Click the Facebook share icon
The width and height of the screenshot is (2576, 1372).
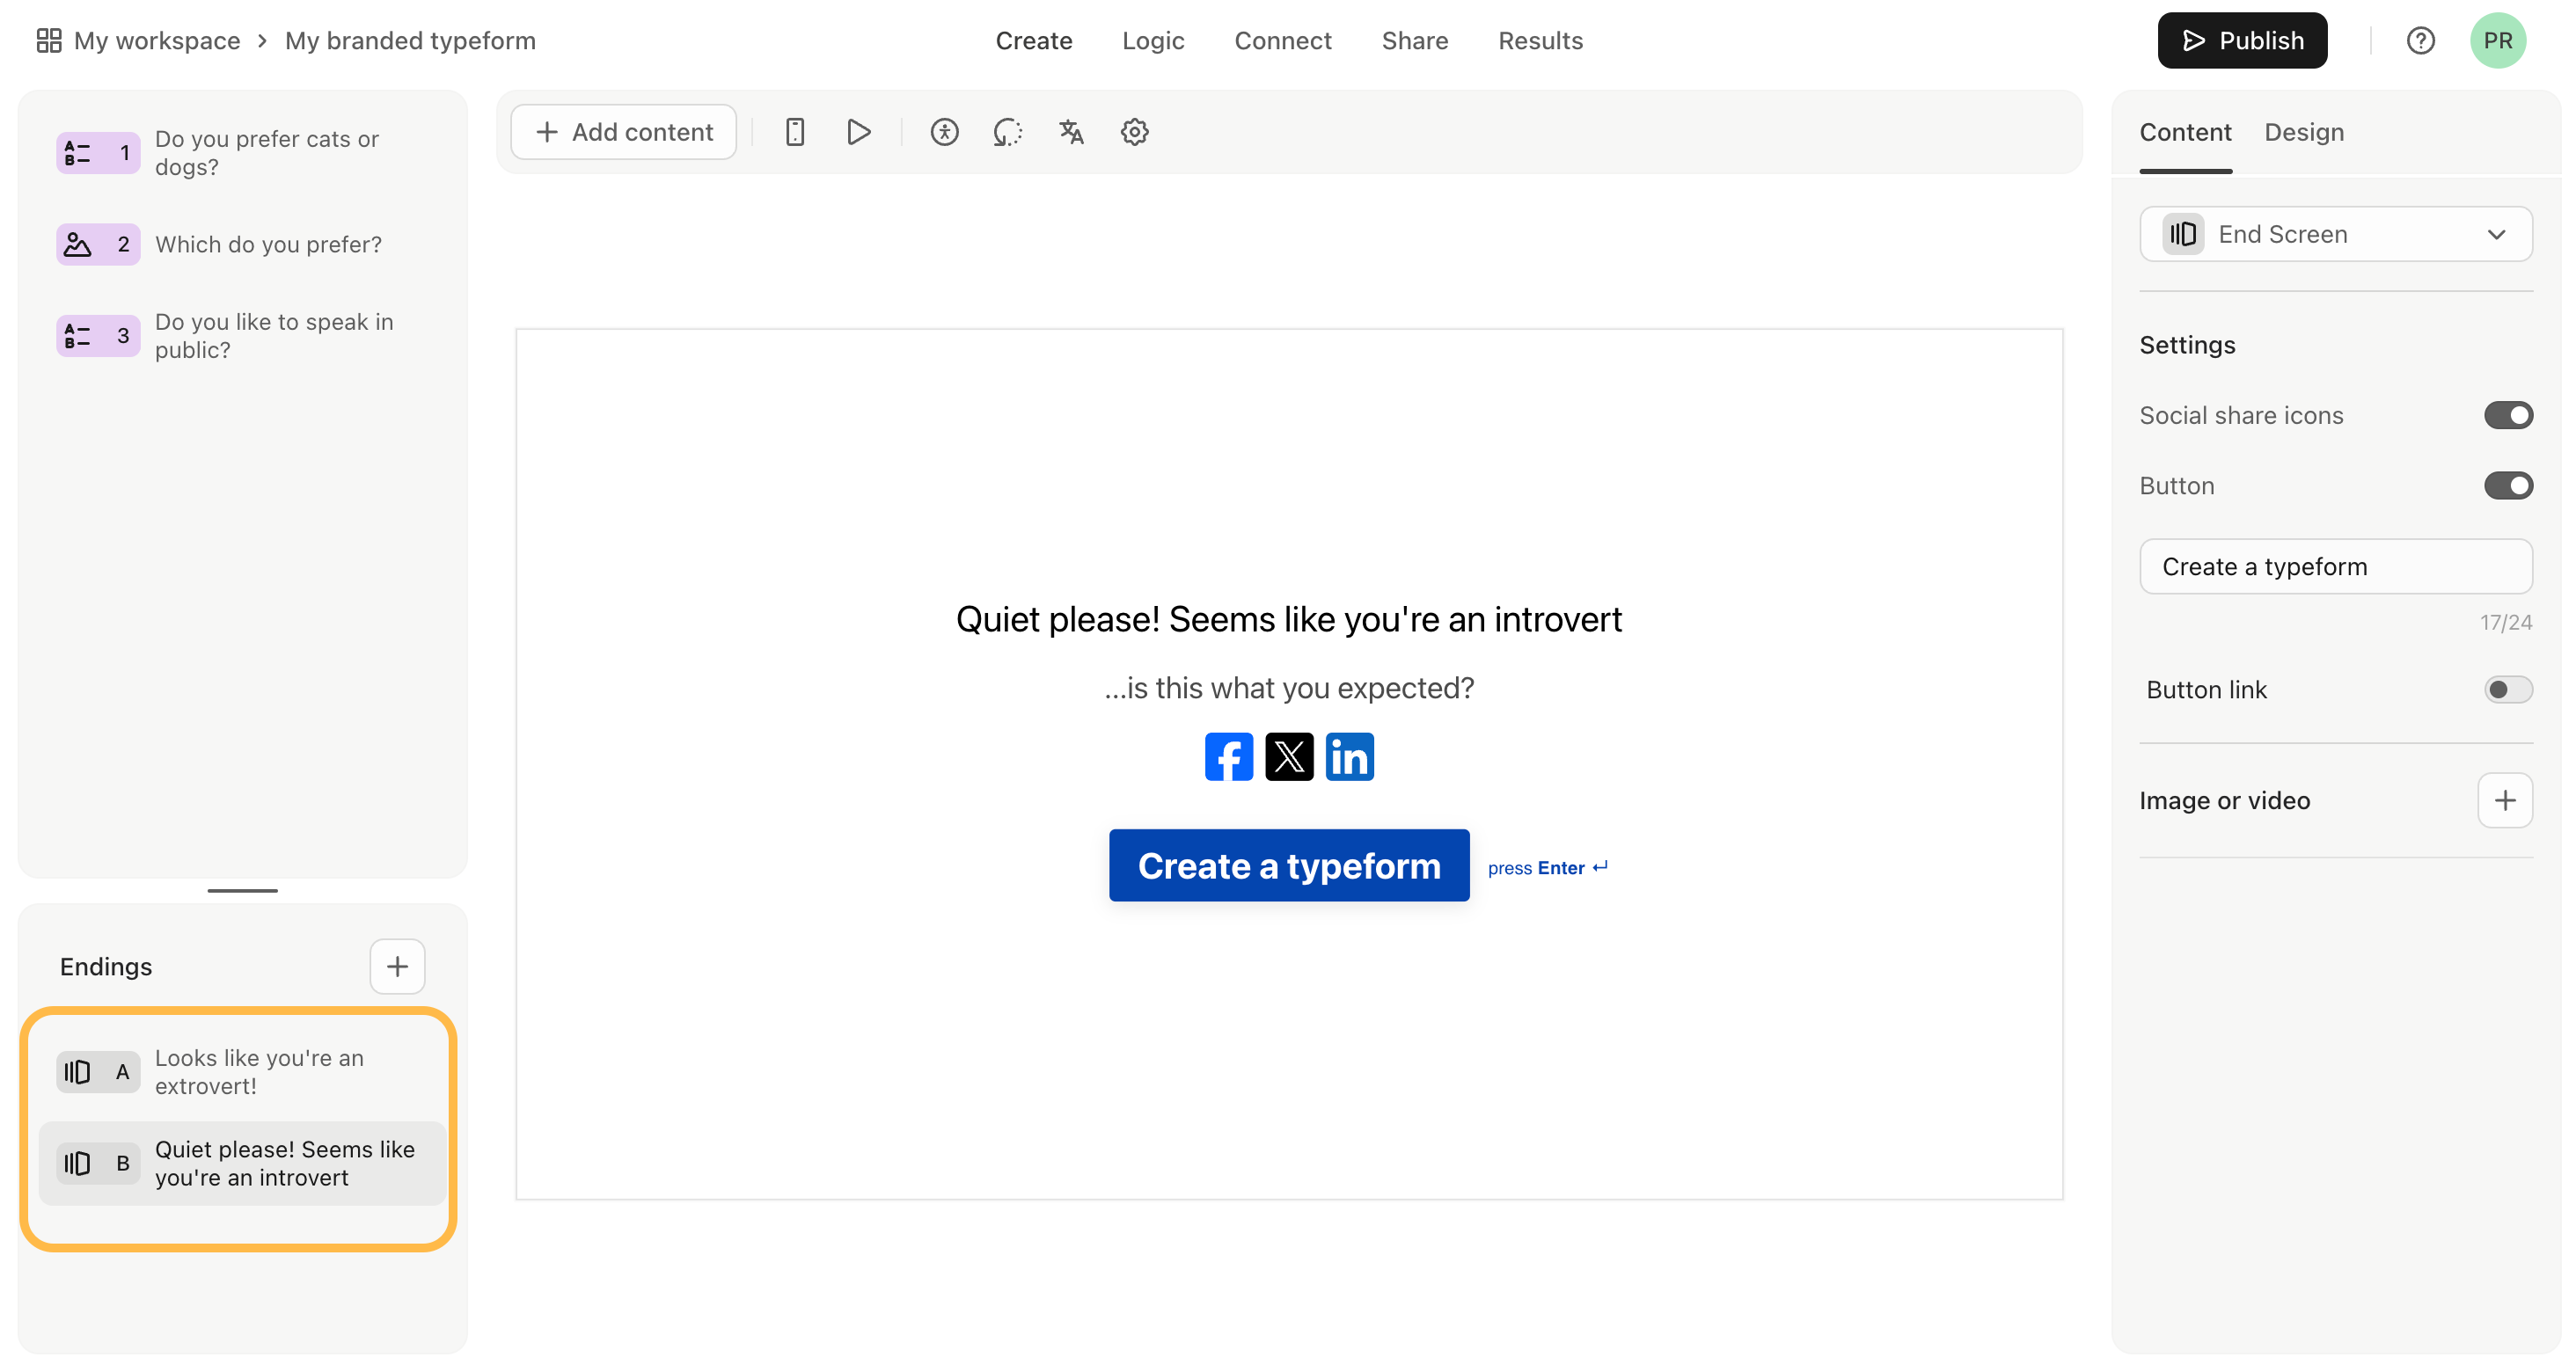1228,757
